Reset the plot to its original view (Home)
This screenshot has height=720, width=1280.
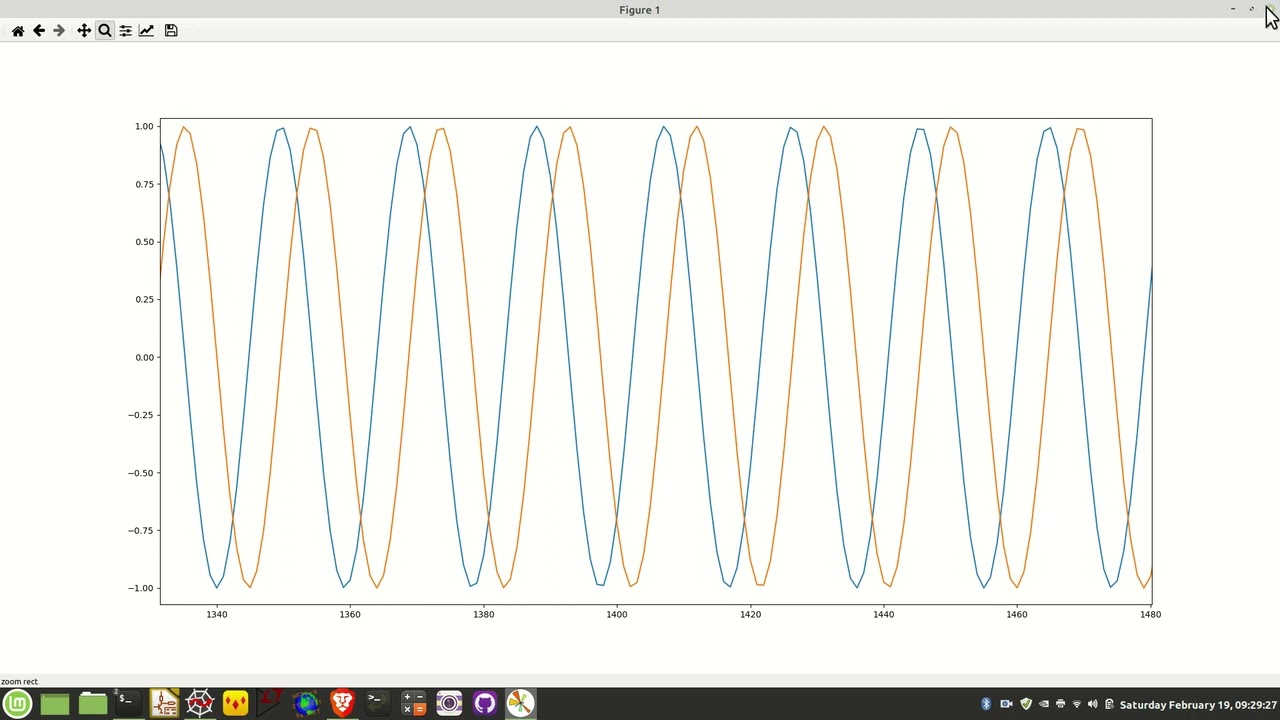[18, 31]
